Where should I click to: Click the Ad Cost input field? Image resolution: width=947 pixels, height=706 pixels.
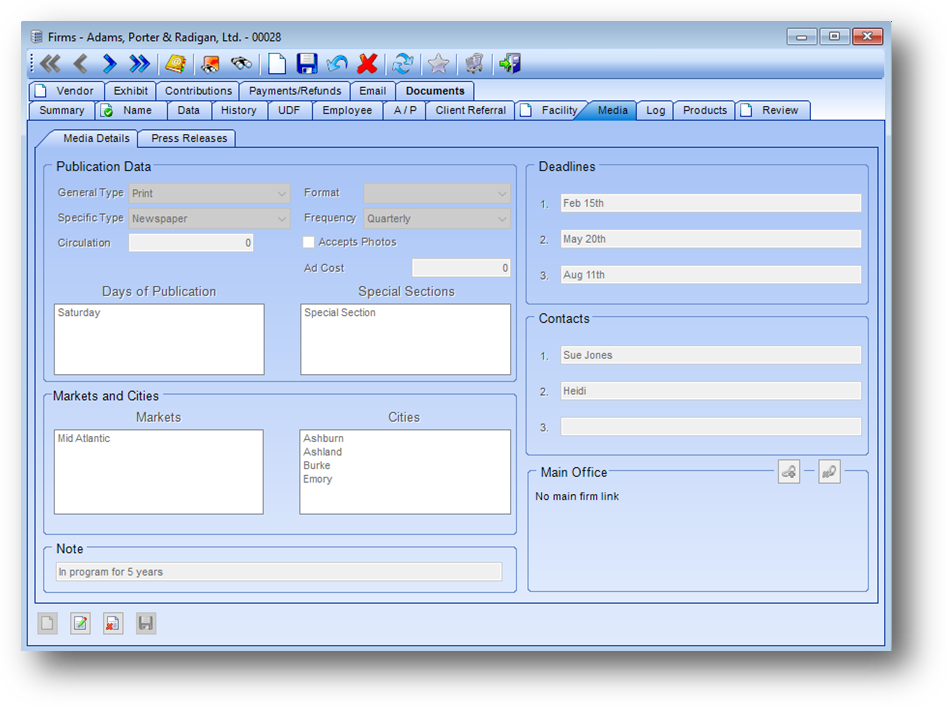(461, 268)
